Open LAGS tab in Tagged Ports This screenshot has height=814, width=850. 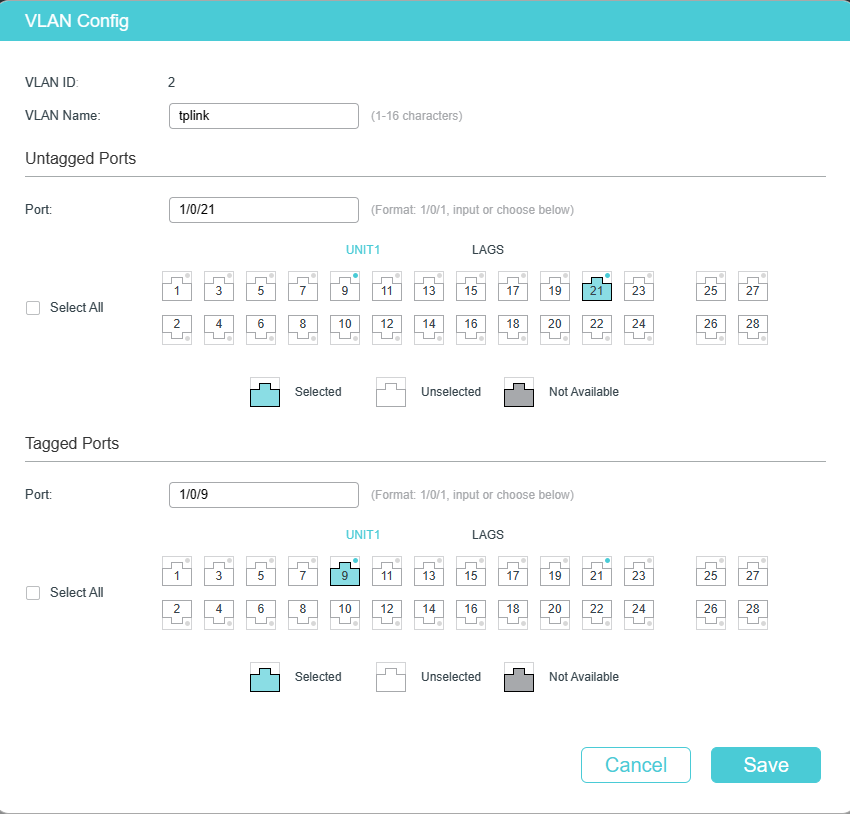pos(487,535)
